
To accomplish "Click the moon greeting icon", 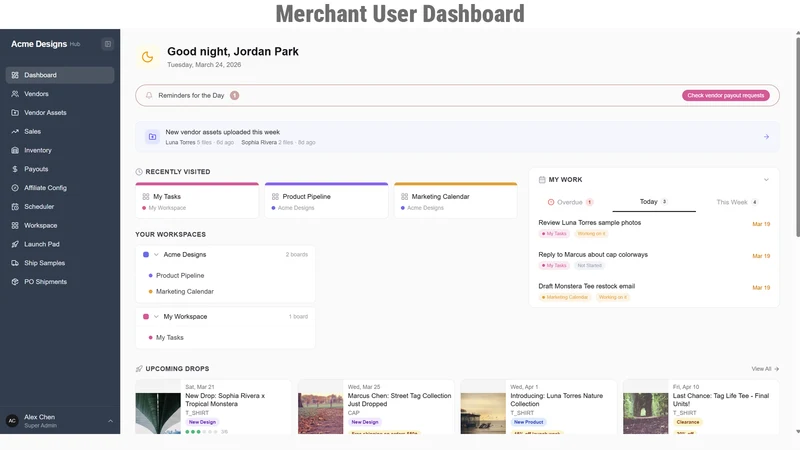I will [x=147, y=57].
